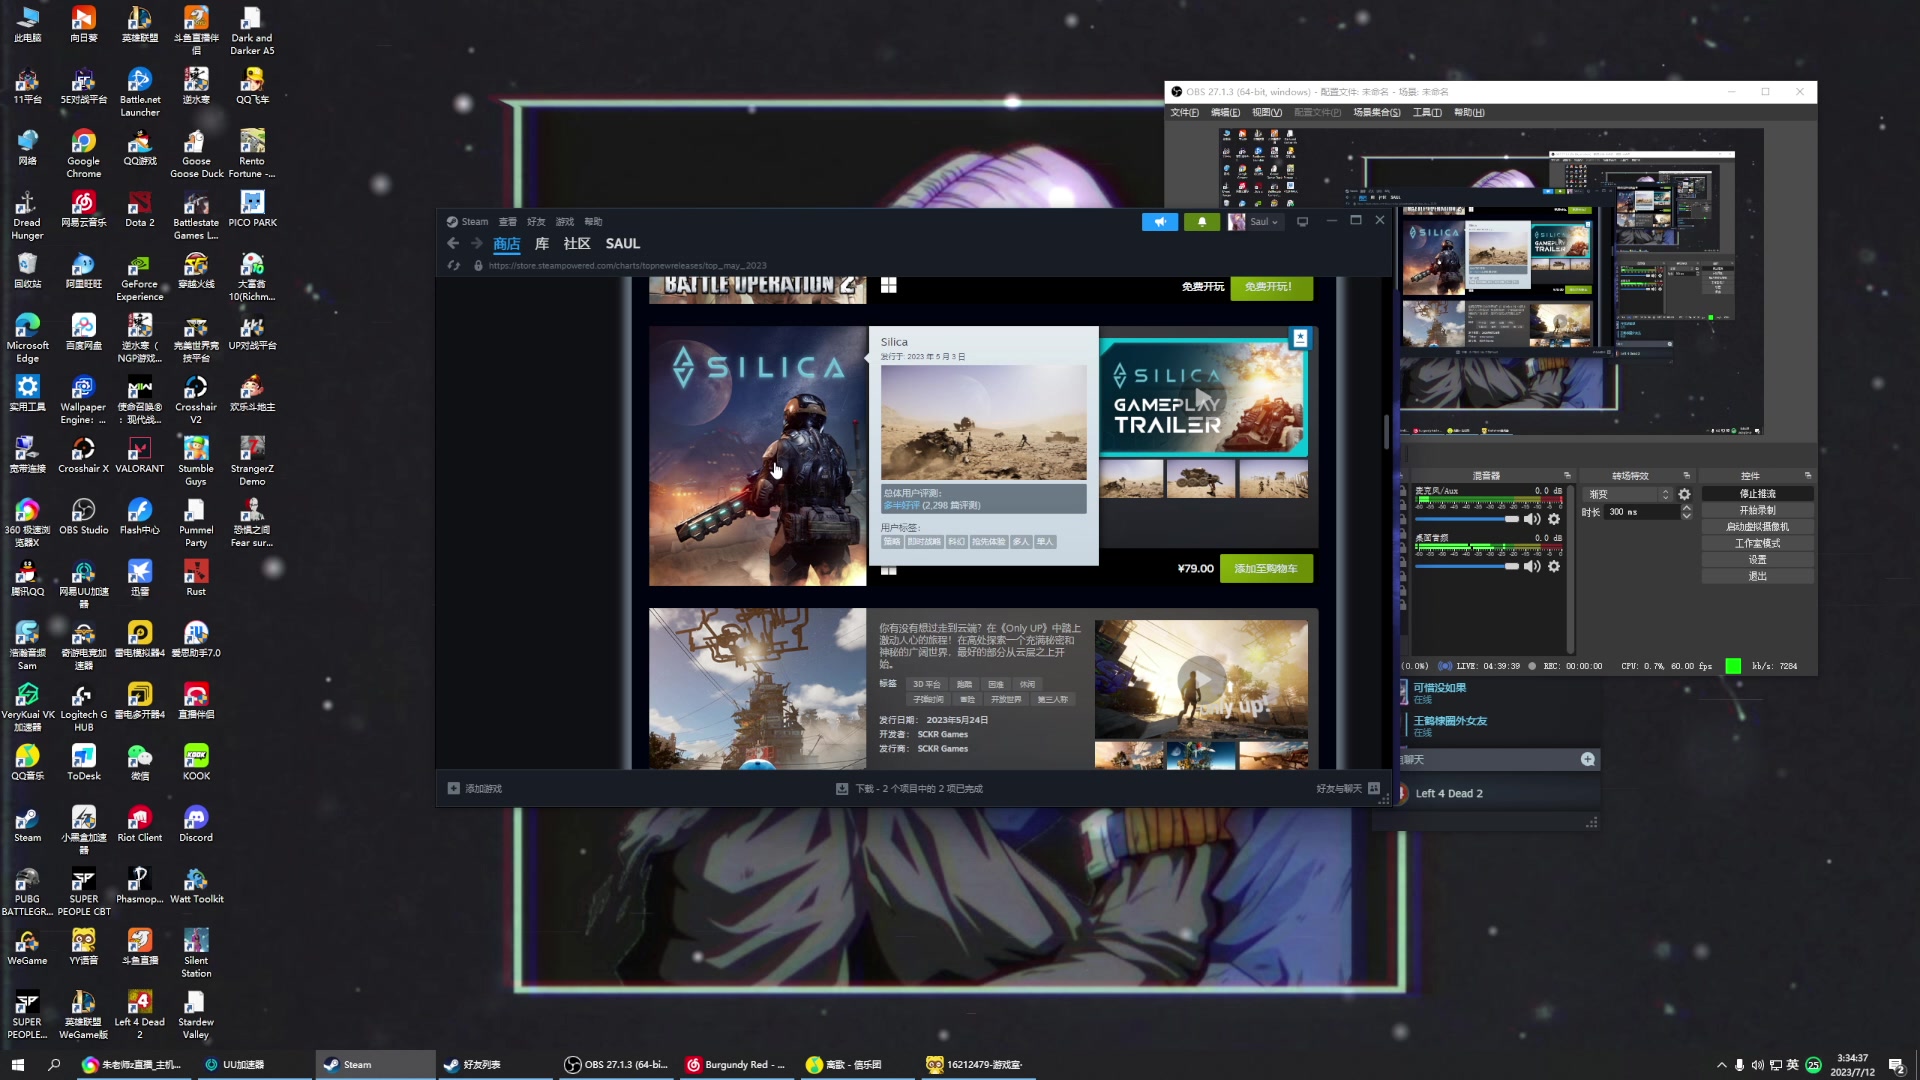The height and width of the screenshot is (1080, 1920).
Task: Click 开始录制 button in OBS
Action: click(x=1757, y=510)
